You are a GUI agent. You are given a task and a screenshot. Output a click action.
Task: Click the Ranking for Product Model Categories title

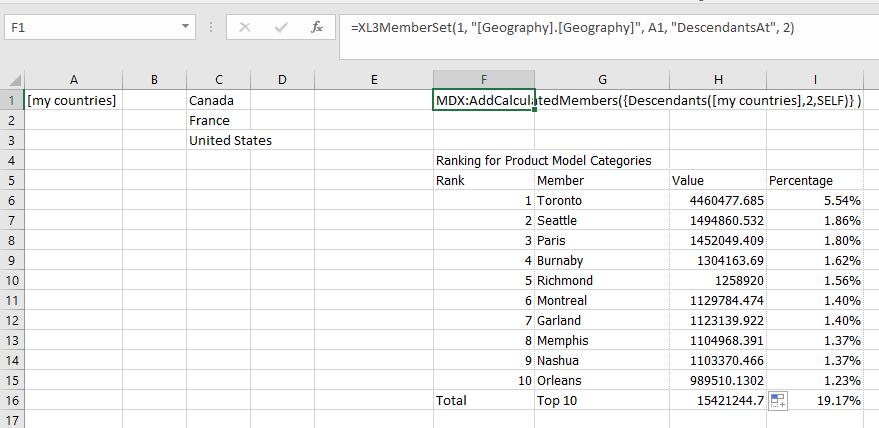pos(543,160)
